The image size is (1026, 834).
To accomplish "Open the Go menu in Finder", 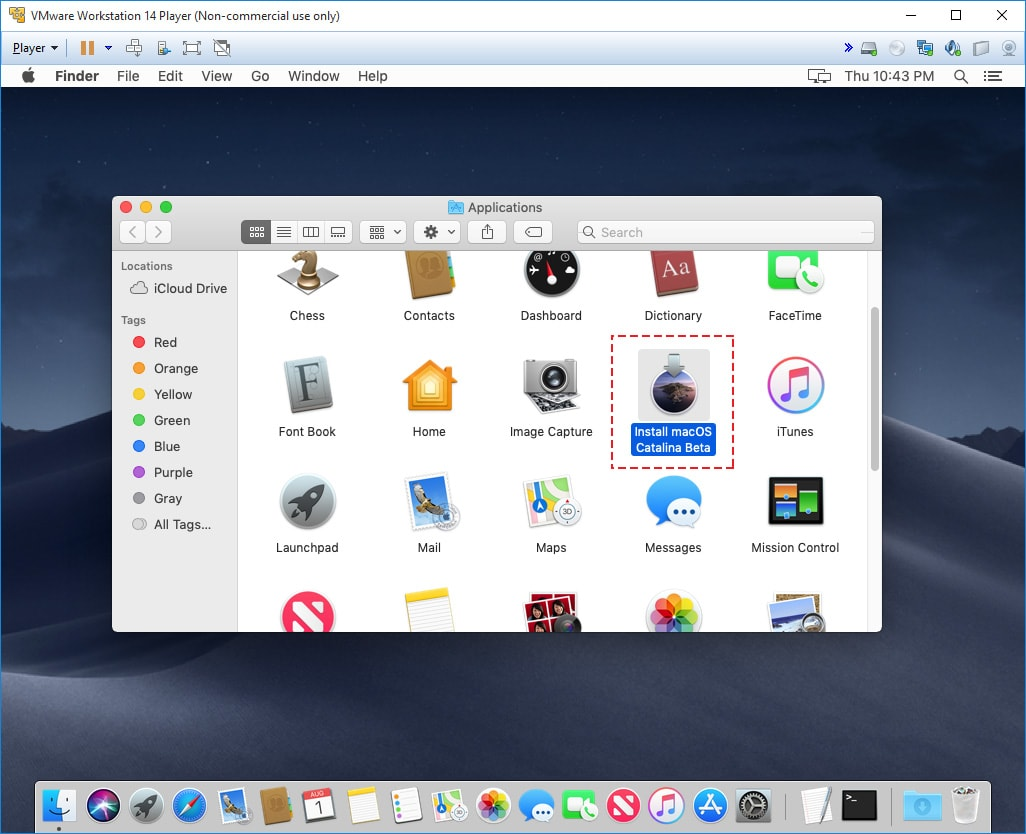I will [x=260, y=76].
